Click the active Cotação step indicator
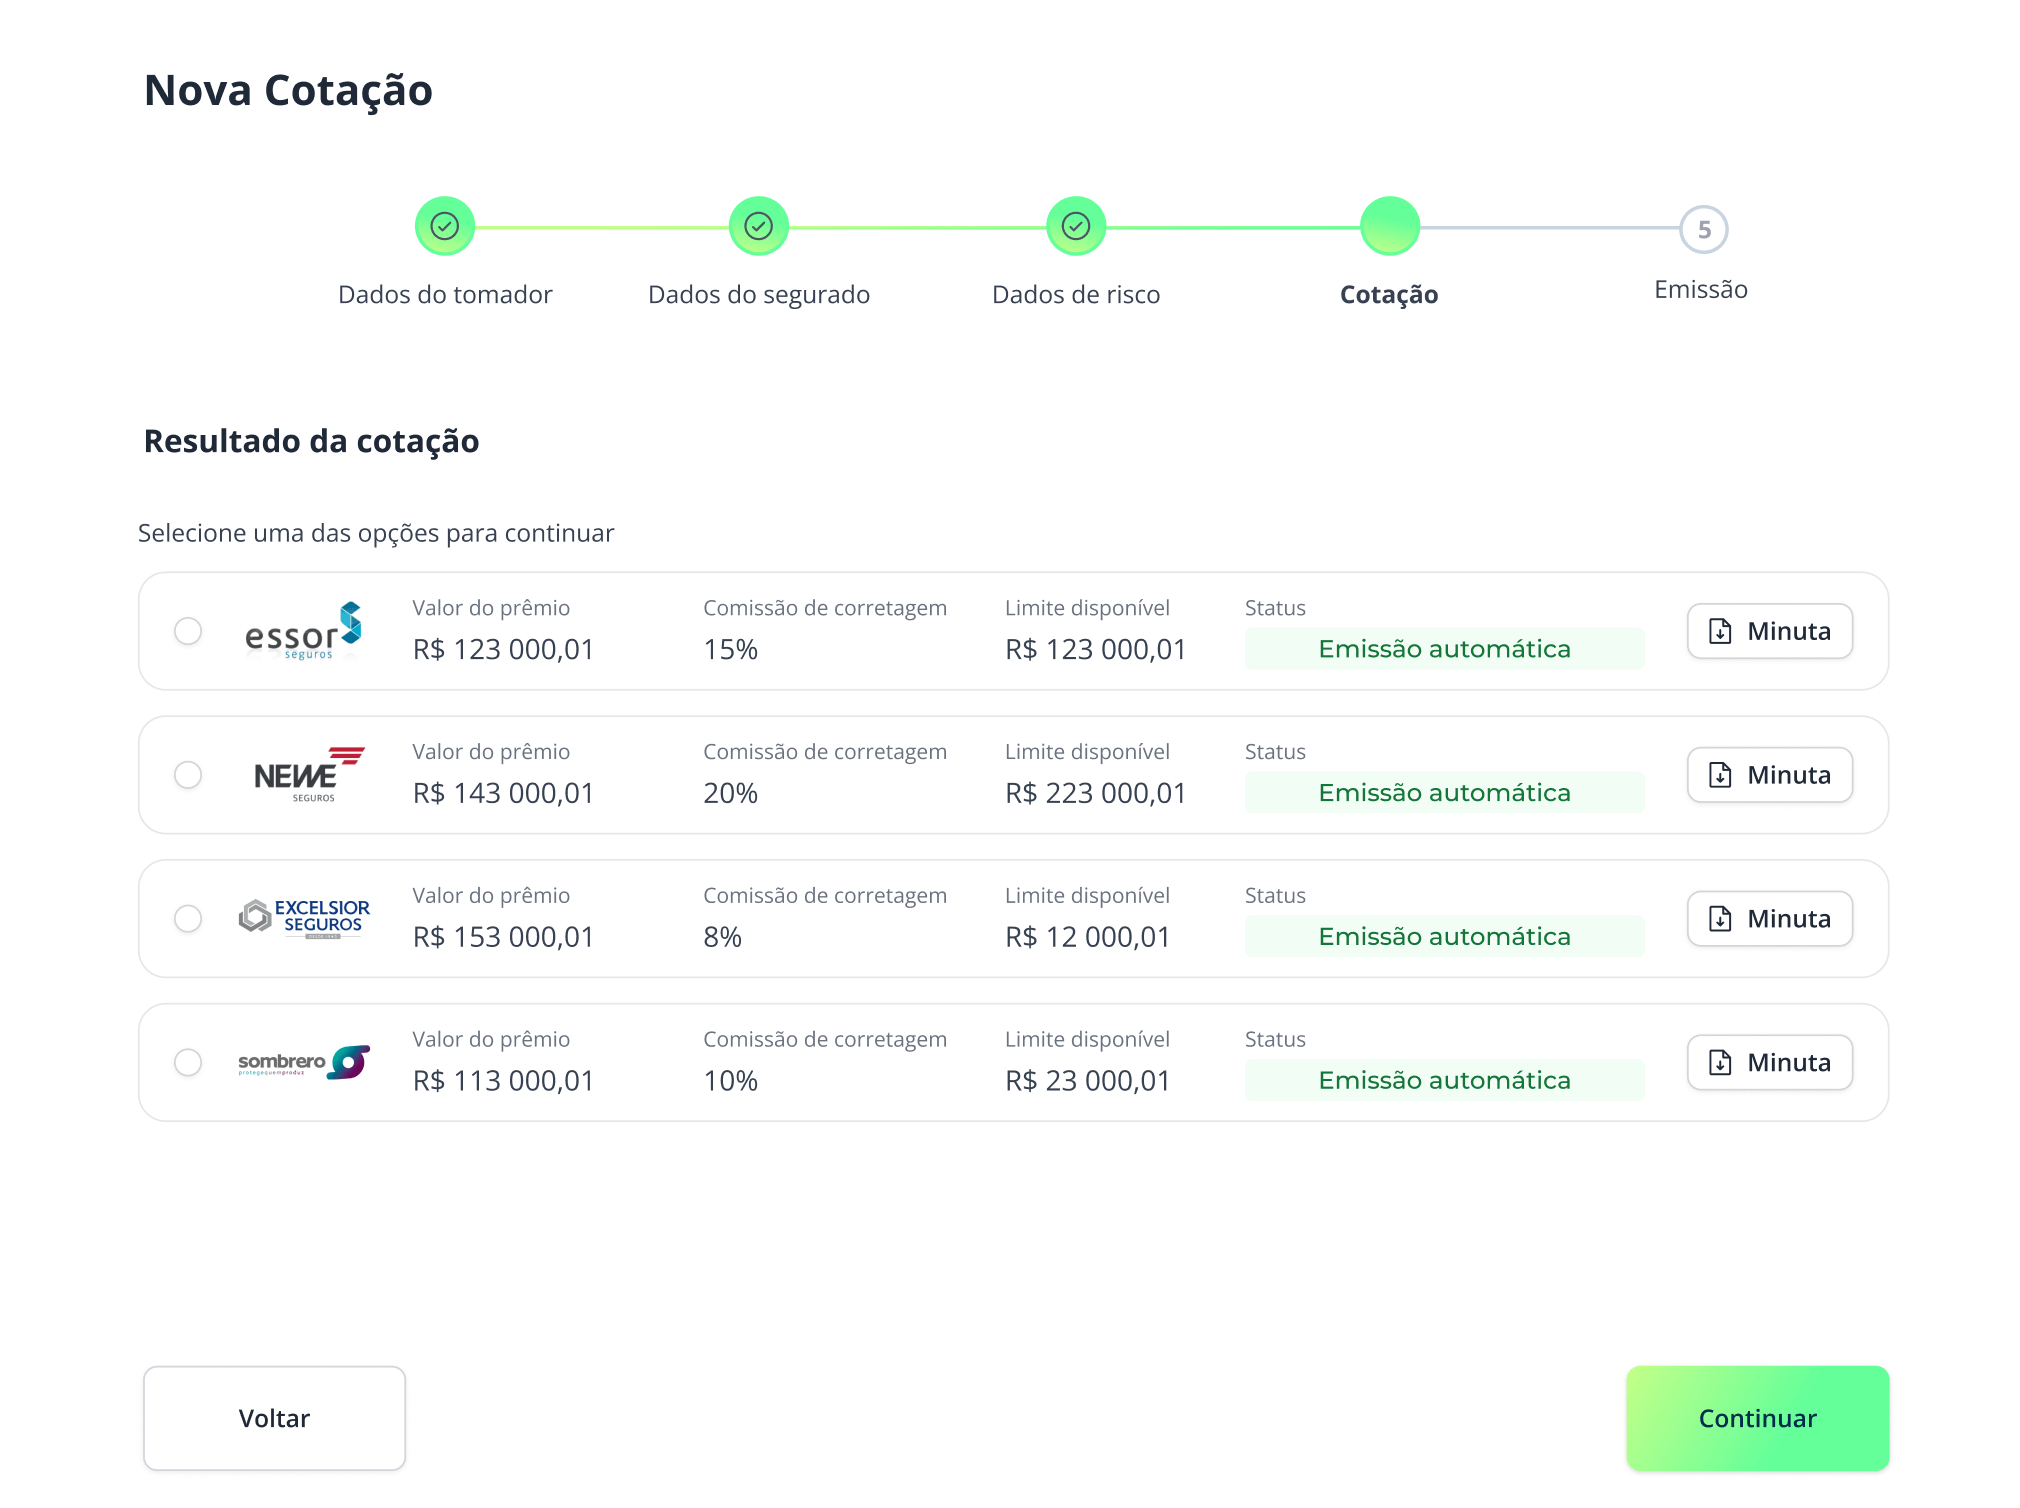 pyautogui.click(x=1390, y=227)
